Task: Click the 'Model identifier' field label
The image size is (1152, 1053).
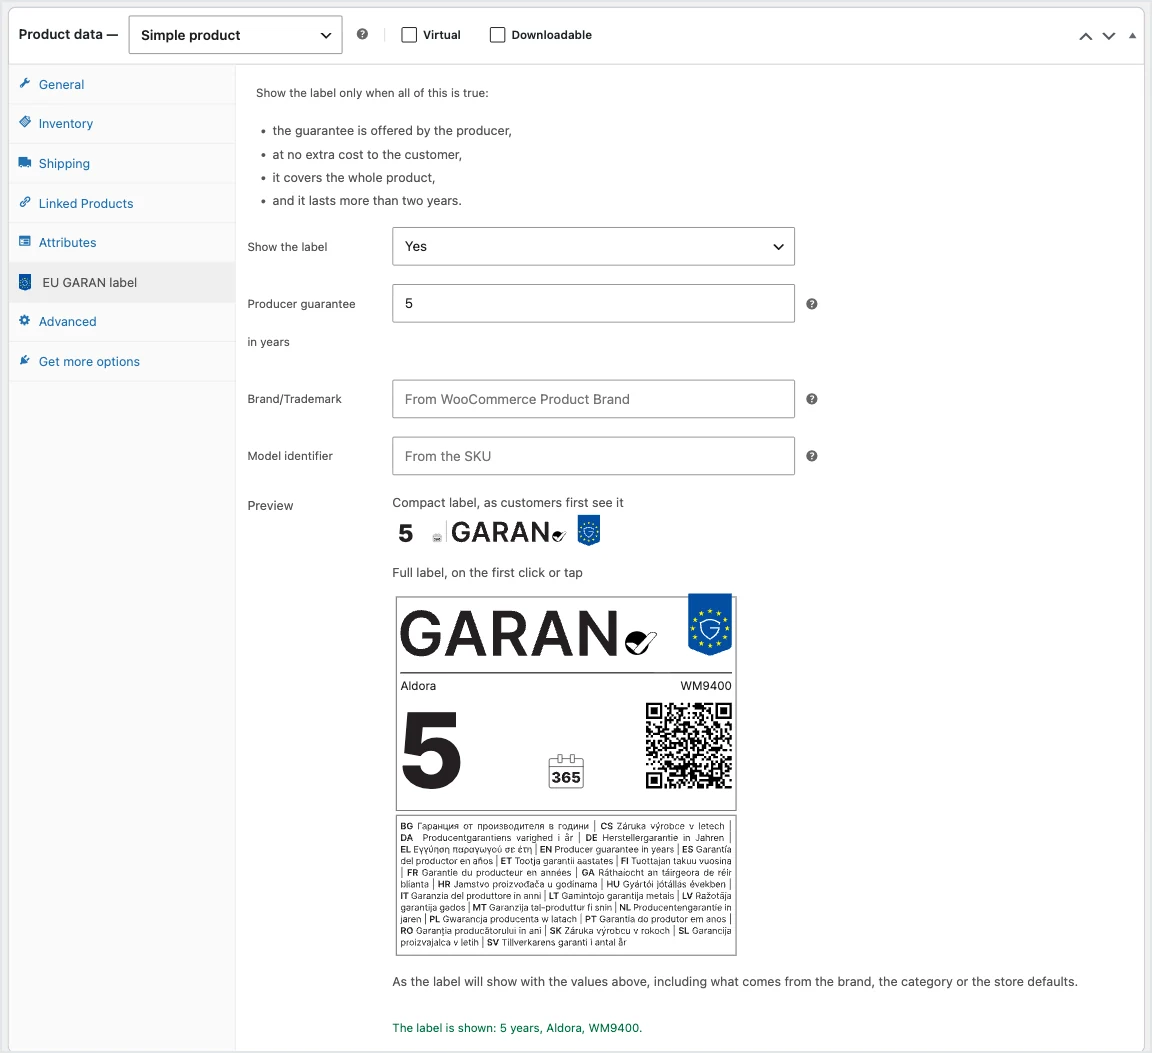Action: coord(290,456)
